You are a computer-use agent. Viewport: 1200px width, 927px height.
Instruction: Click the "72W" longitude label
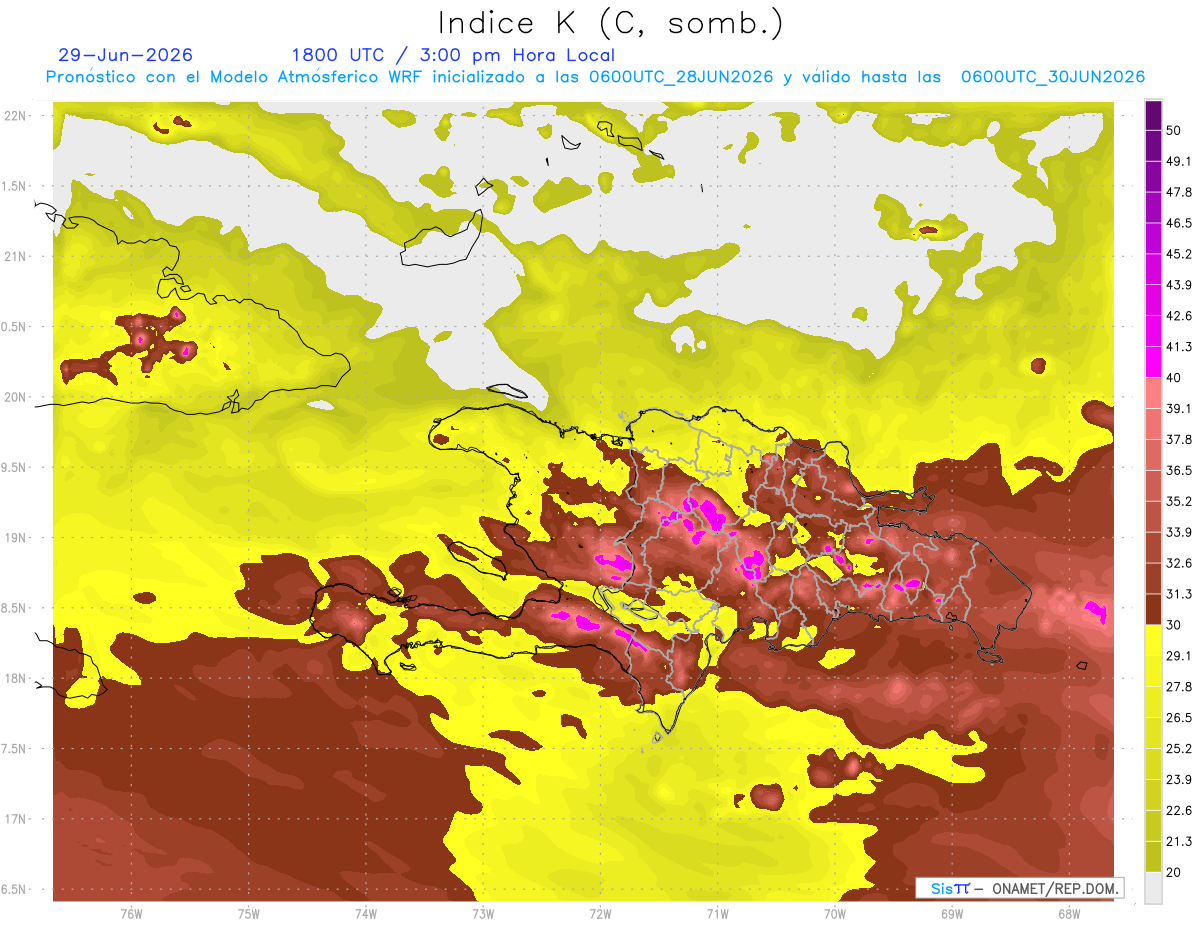click(600, 913)
